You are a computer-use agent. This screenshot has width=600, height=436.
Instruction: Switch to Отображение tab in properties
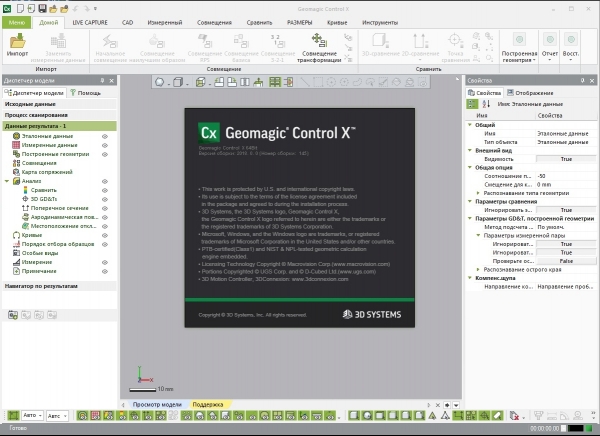pyautogui.click(x=530, y=93)
